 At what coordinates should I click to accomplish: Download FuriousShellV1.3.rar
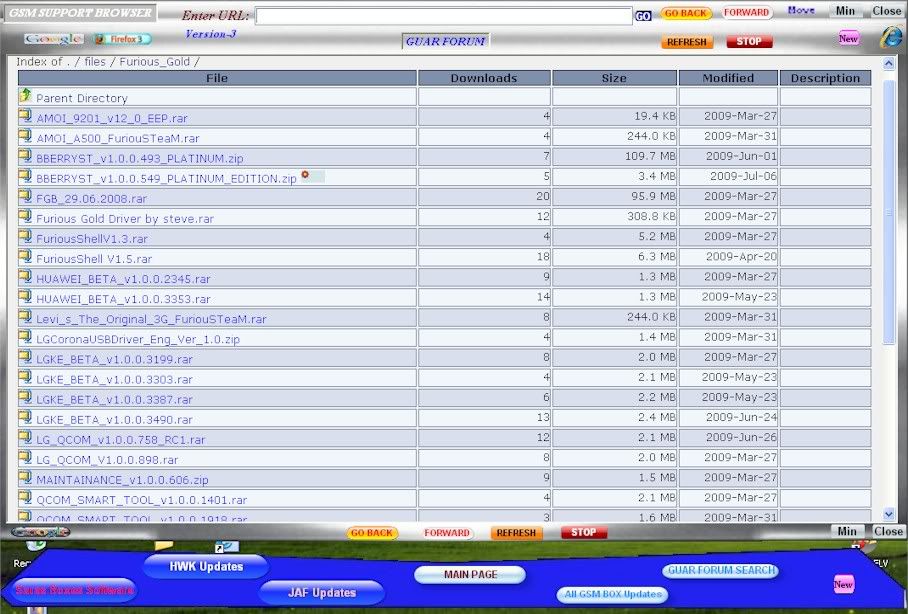(x=91, y=239)
